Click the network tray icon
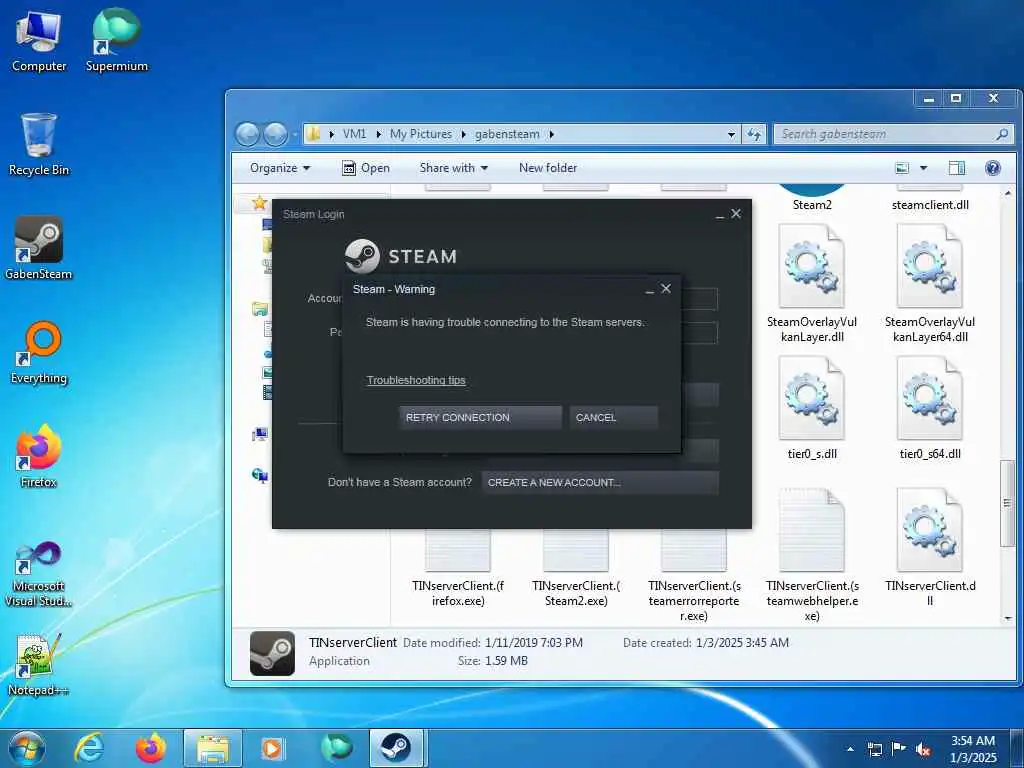 874,749
